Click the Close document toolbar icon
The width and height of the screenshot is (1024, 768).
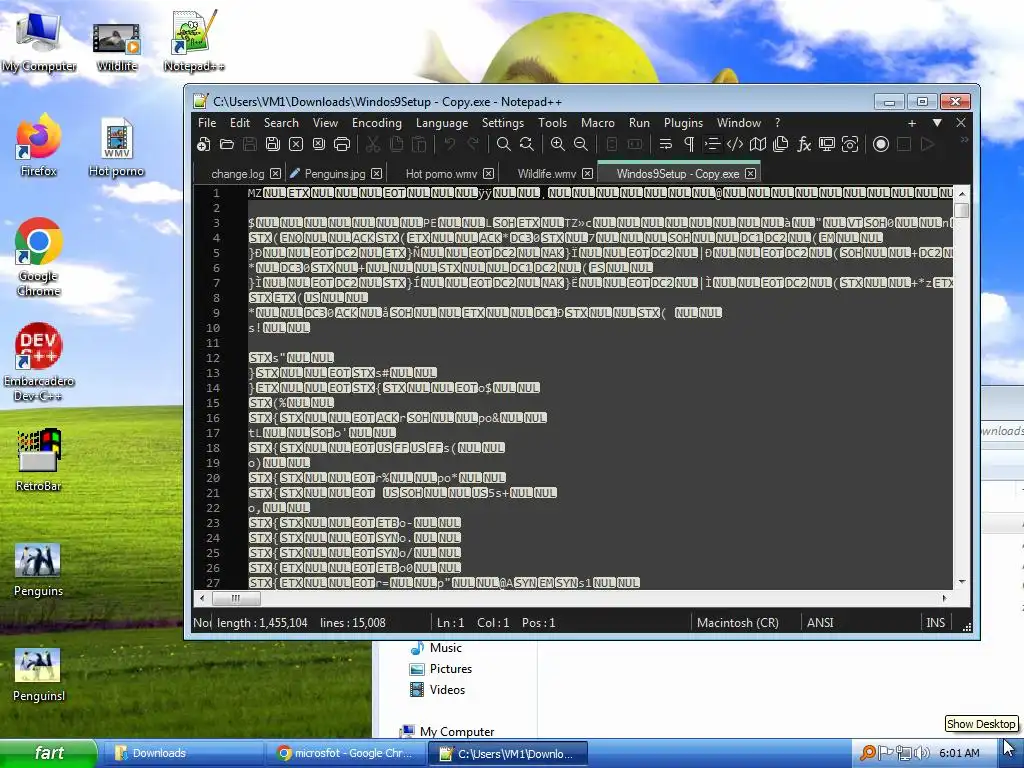point(296,144)
